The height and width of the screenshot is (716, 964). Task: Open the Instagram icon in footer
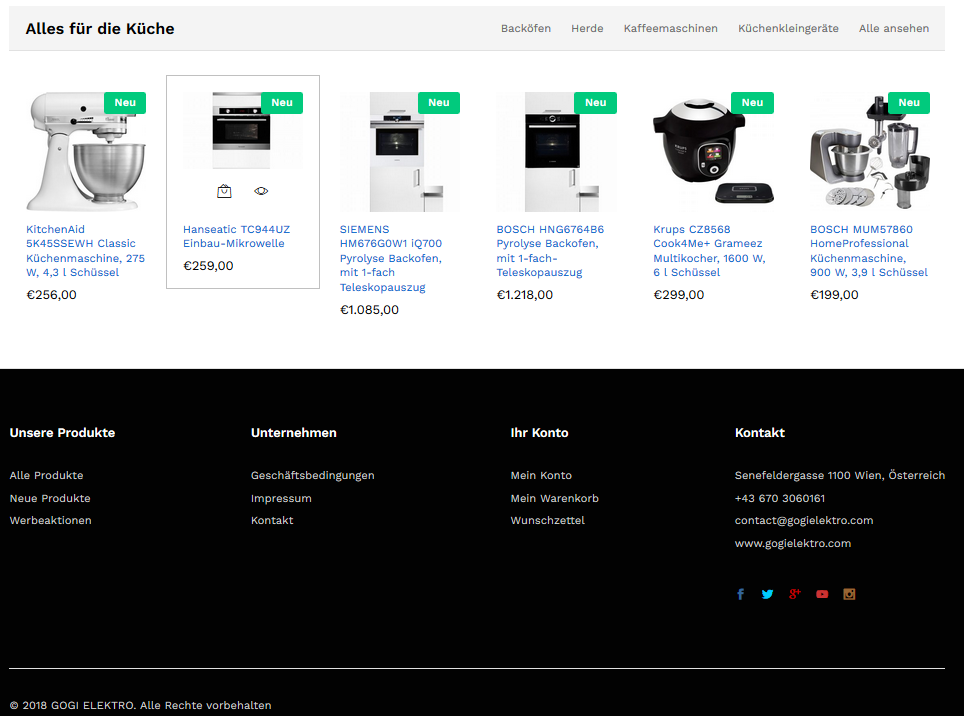click(849, 594)
